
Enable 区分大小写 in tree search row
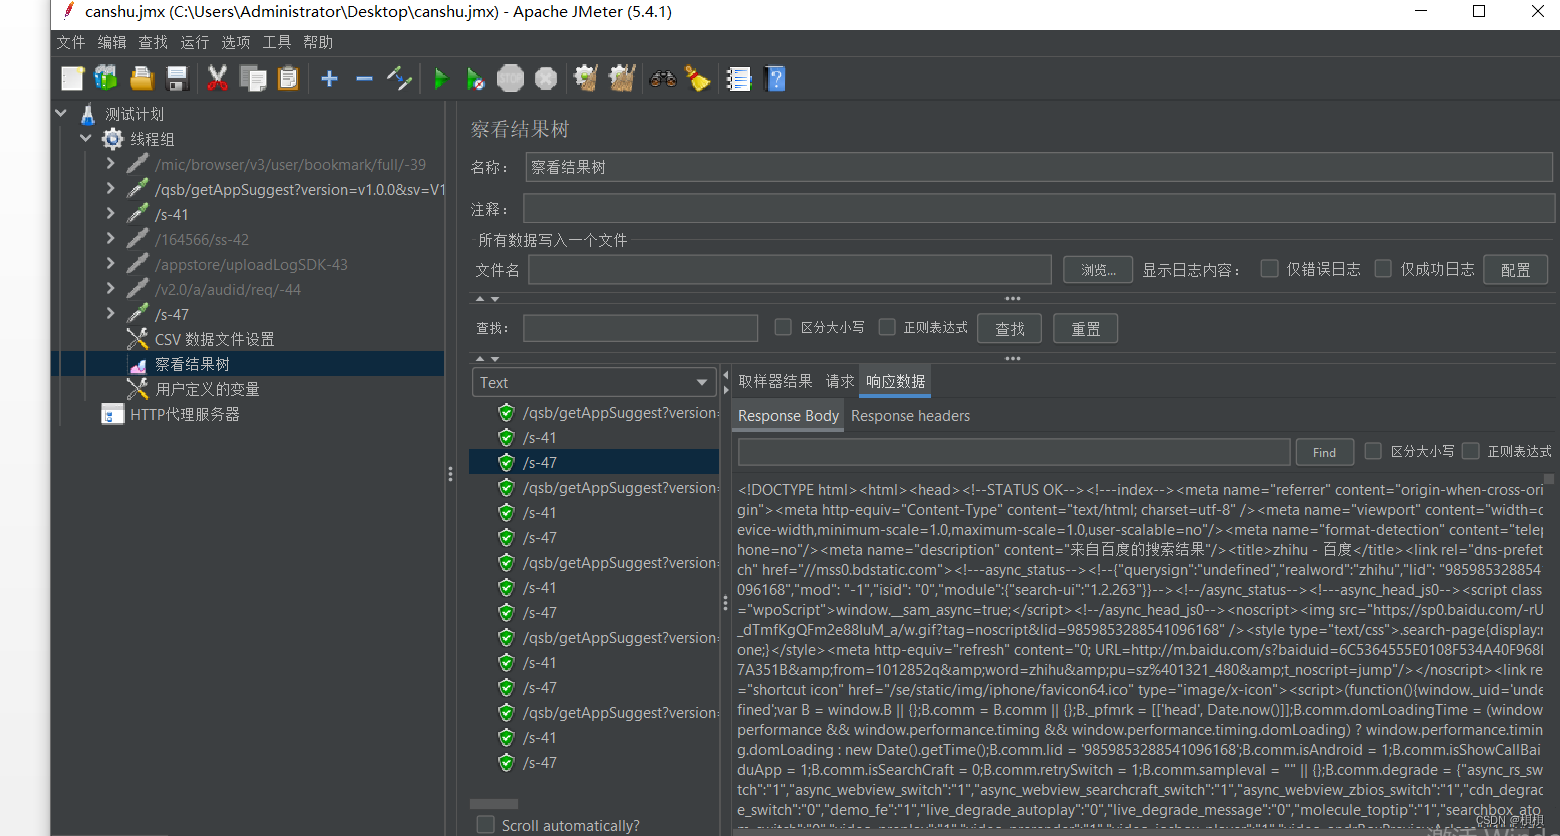[x=783, y=327]
